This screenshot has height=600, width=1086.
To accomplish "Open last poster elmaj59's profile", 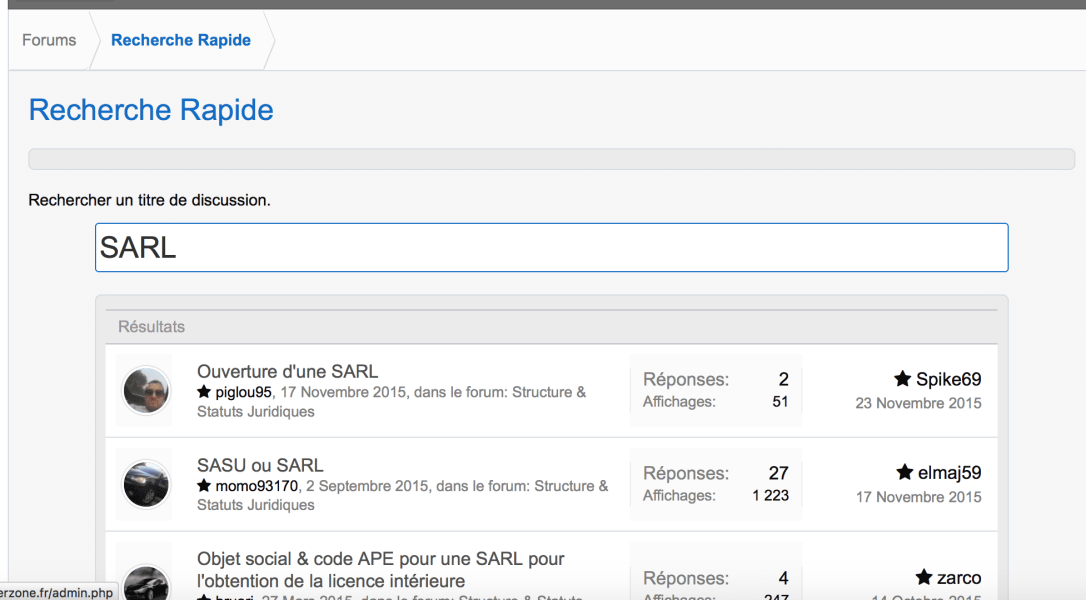I will coord(950,473).
